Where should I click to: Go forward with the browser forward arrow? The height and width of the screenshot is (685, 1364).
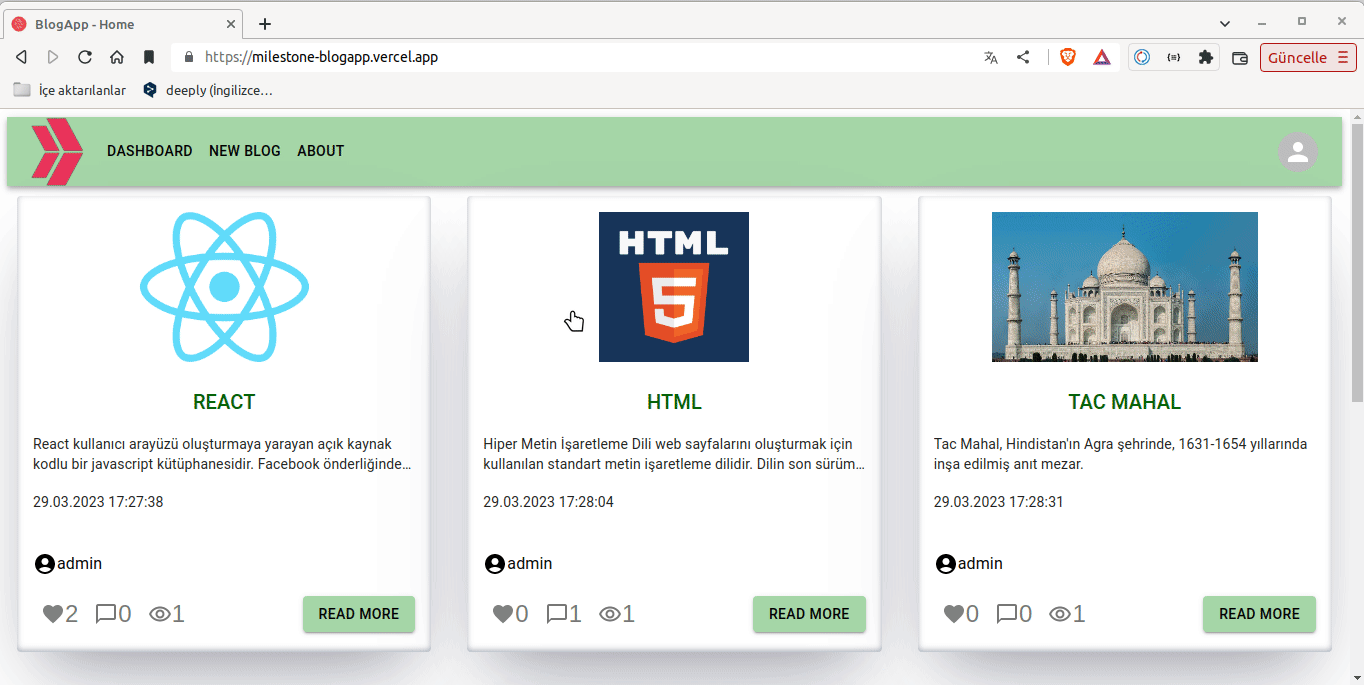click(x=53, y=57)
